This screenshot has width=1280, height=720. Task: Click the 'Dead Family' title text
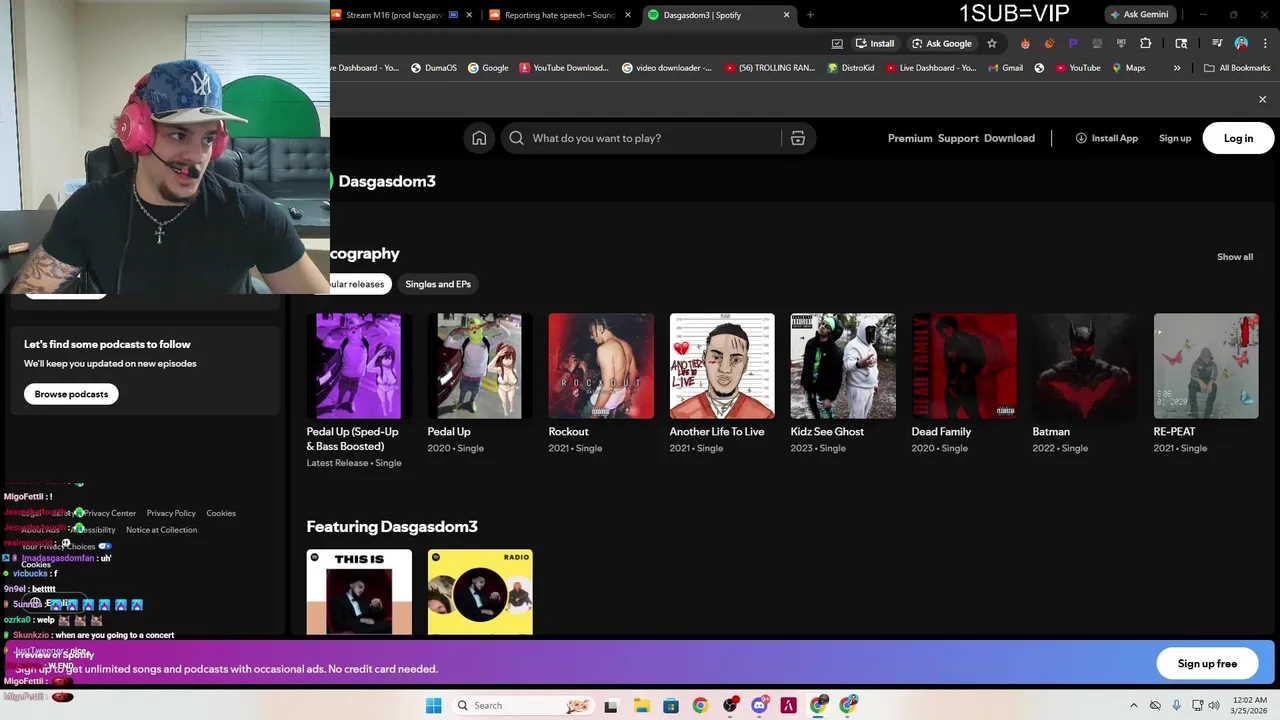940,431
